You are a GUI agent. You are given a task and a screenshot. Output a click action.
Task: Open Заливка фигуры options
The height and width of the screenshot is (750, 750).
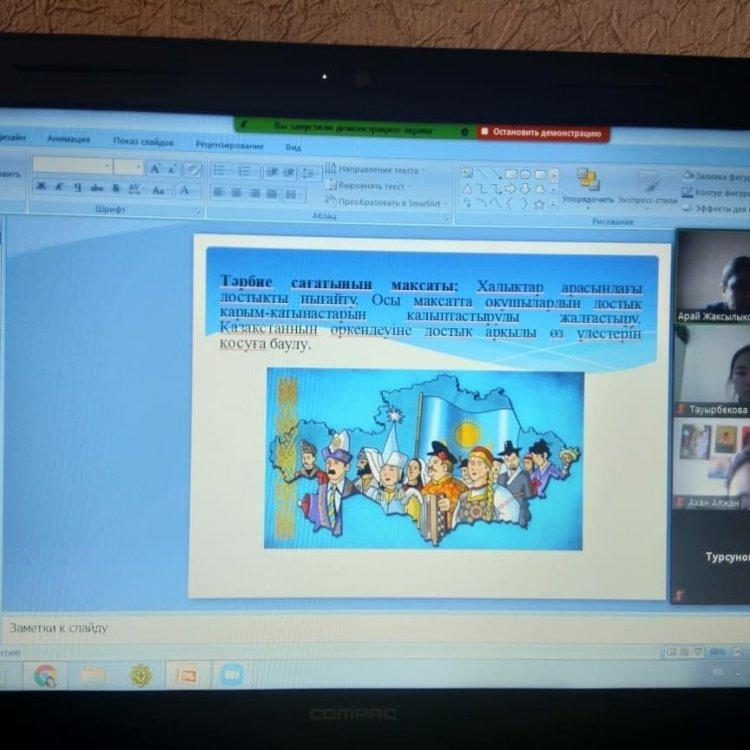(x=716, y=176)
